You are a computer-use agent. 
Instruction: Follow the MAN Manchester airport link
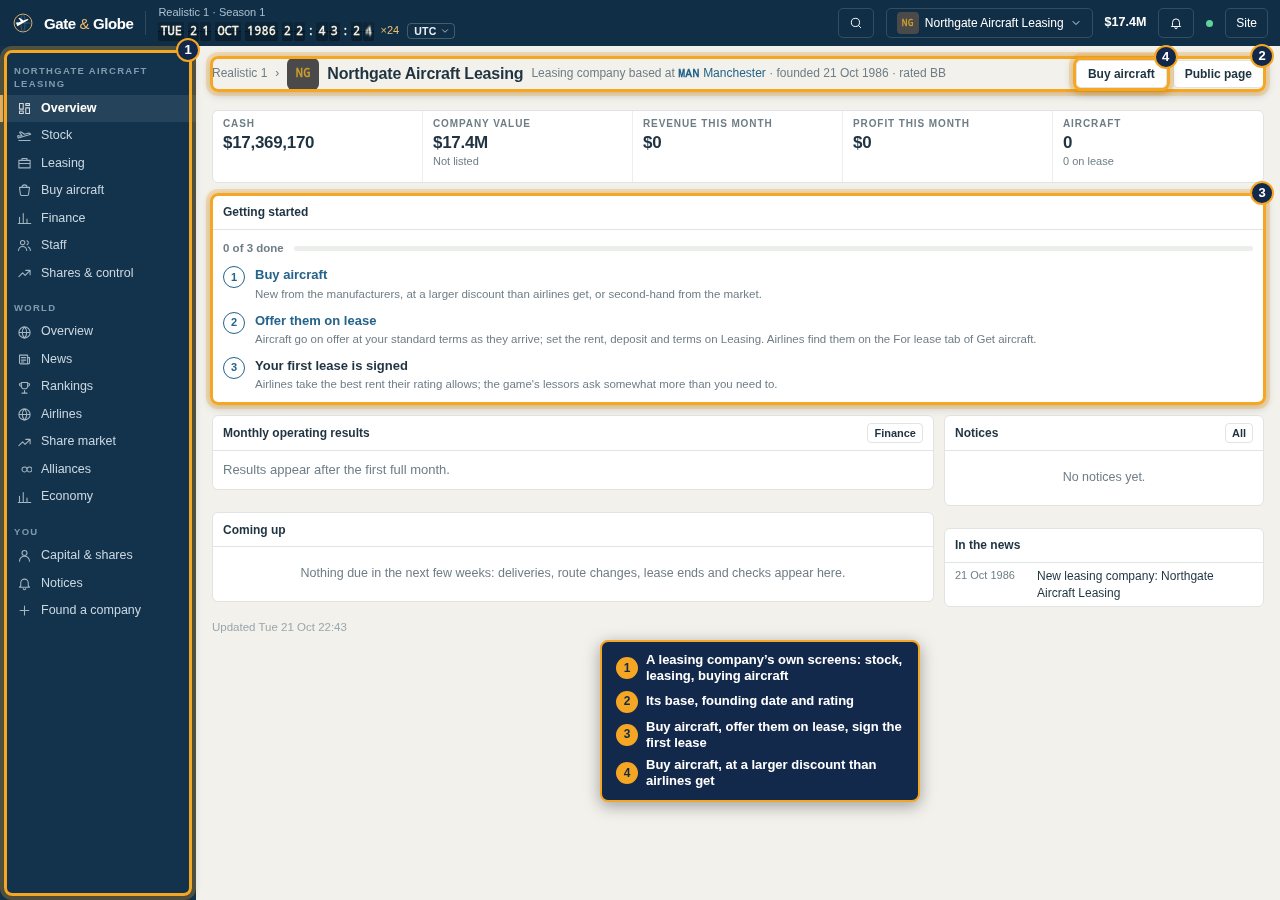click(722, 73)
